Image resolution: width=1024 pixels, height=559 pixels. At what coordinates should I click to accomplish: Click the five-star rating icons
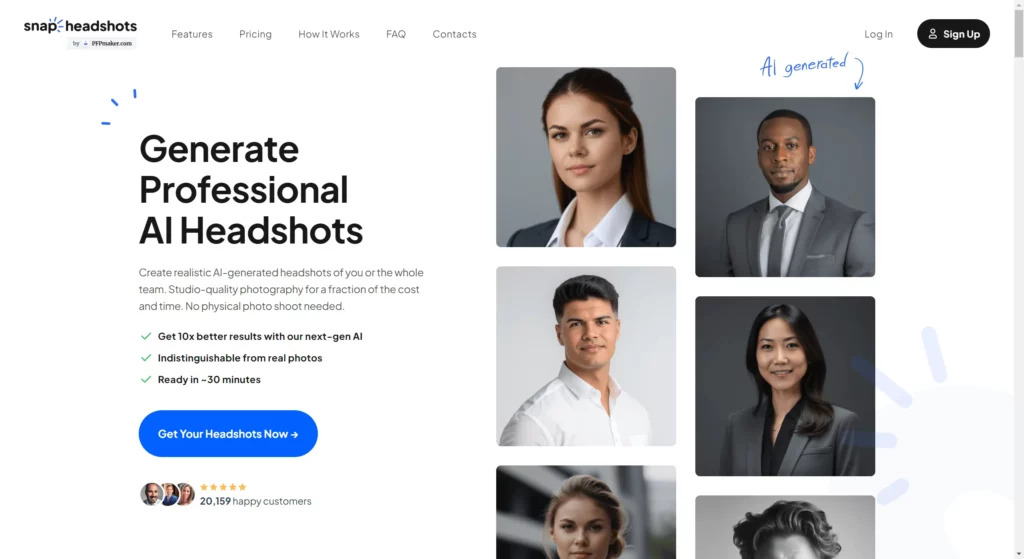(x=223, y=487)
